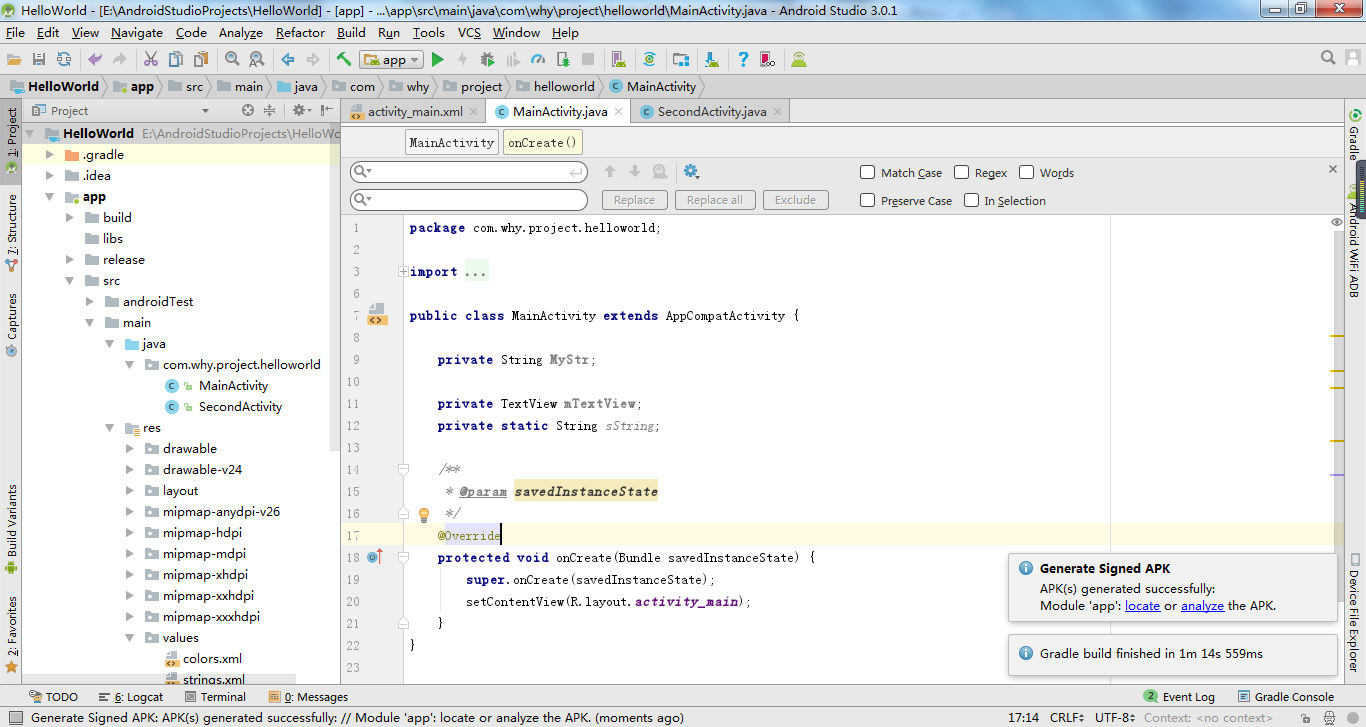Click the Save All toolbar icon
1366x727 pixels.
[39, 60]
